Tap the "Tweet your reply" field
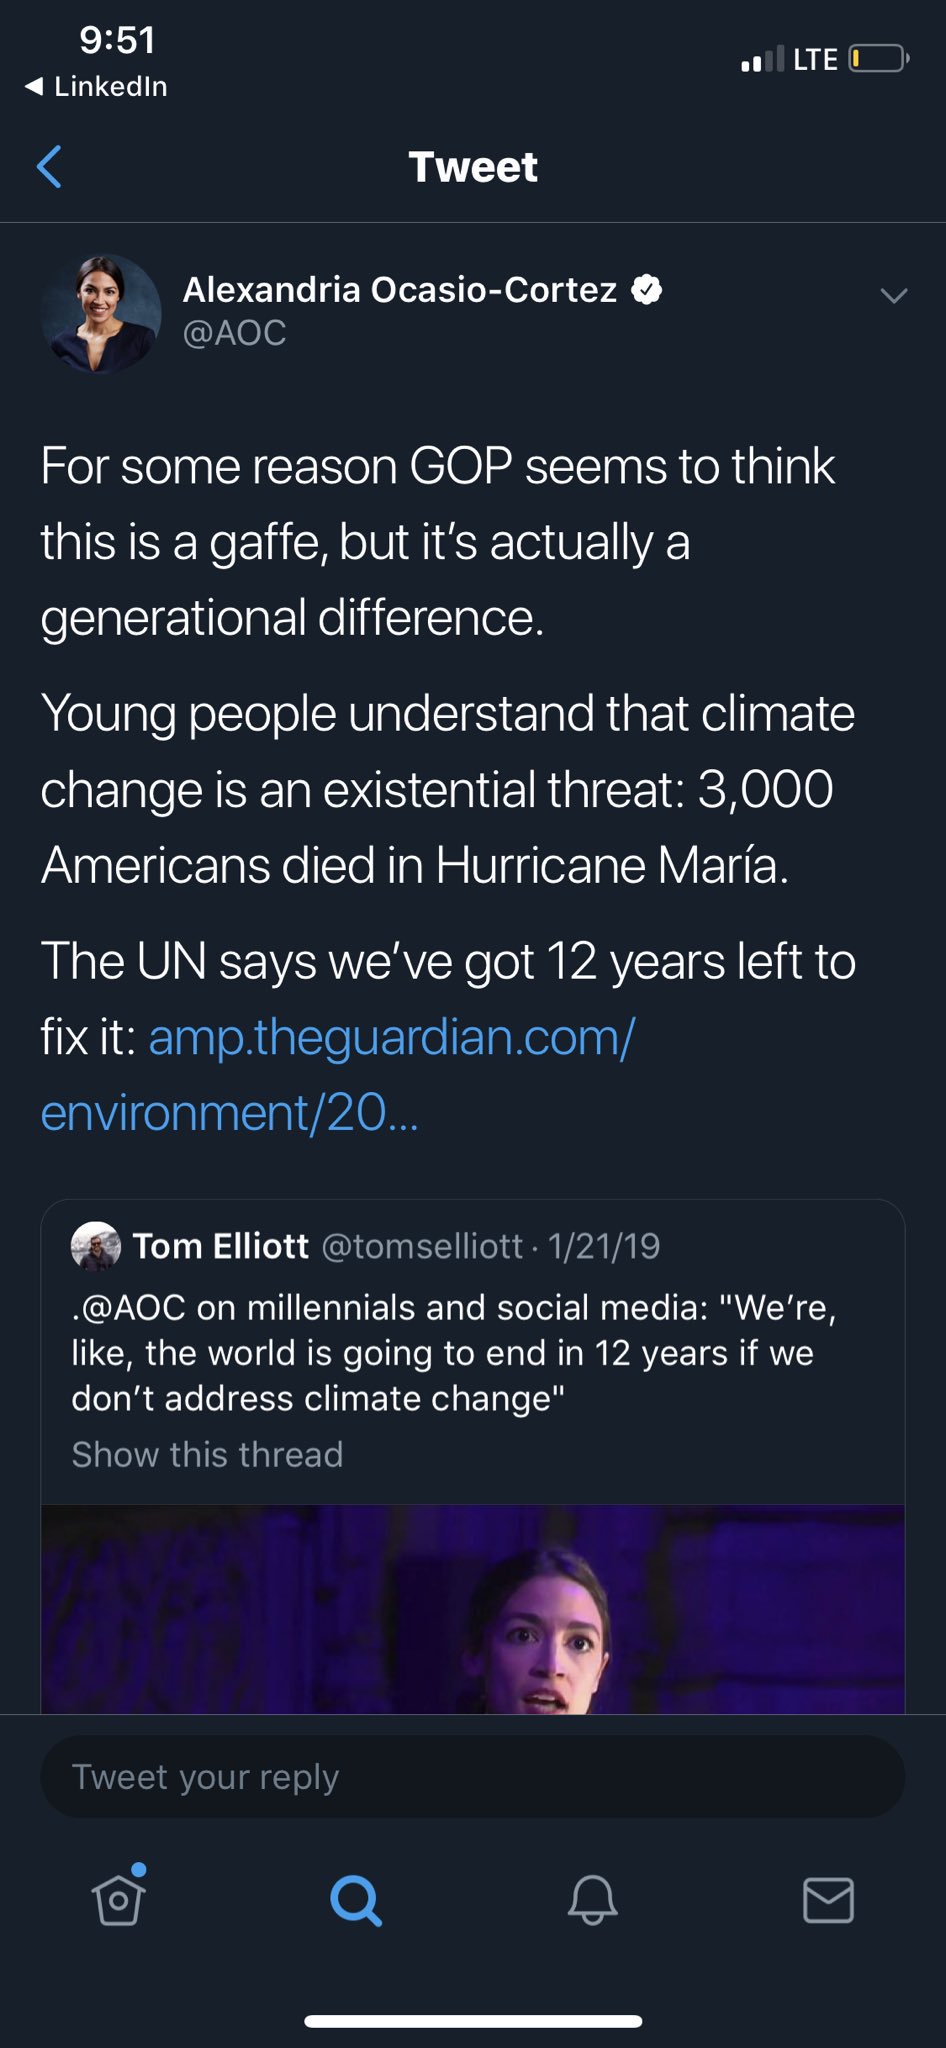The image size is (946, 2048). coord(472,1776)
